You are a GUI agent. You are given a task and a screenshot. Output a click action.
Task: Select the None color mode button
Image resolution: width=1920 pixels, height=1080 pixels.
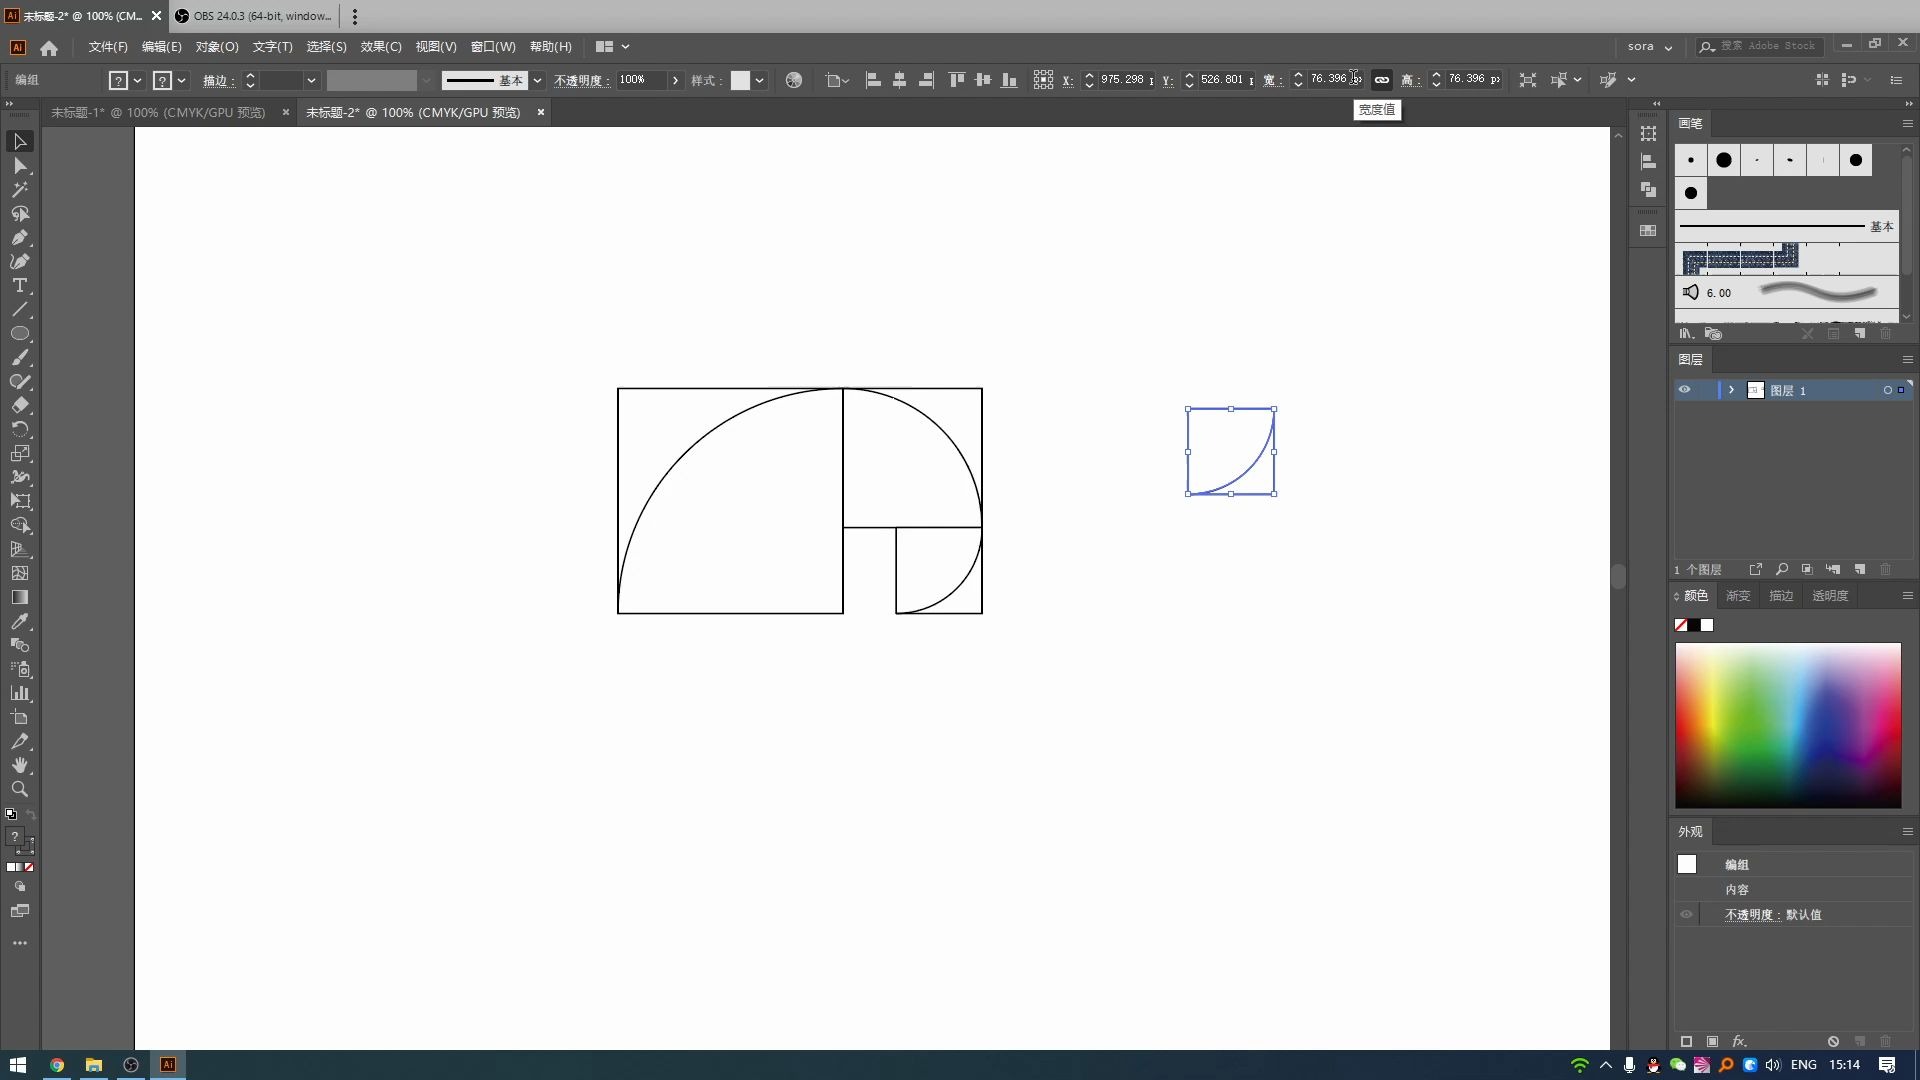[29, 867]
